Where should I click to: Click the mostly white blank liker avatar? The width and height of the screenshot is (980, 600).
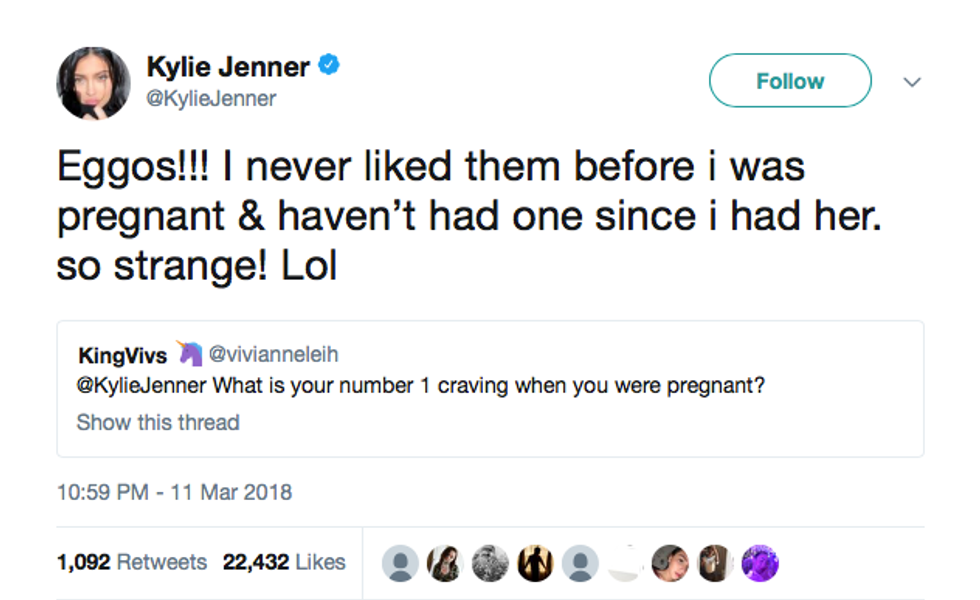point(625,563)
